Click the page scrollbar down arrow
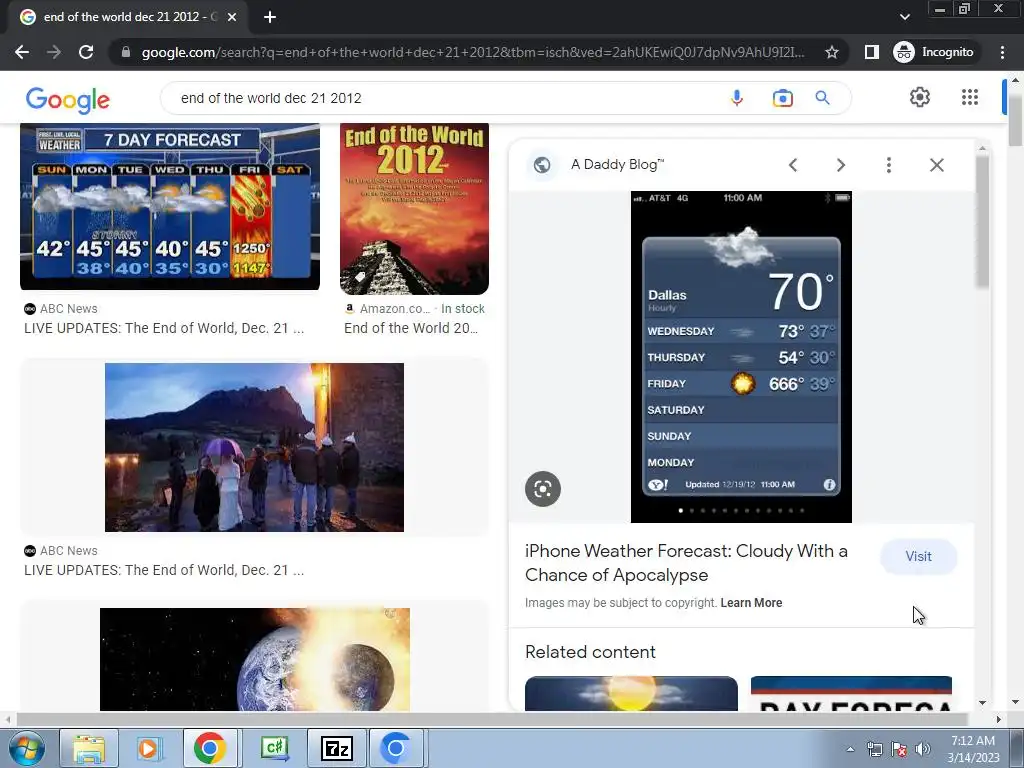This screenshot has width=1024, height=768. (x=1015, y=703)
